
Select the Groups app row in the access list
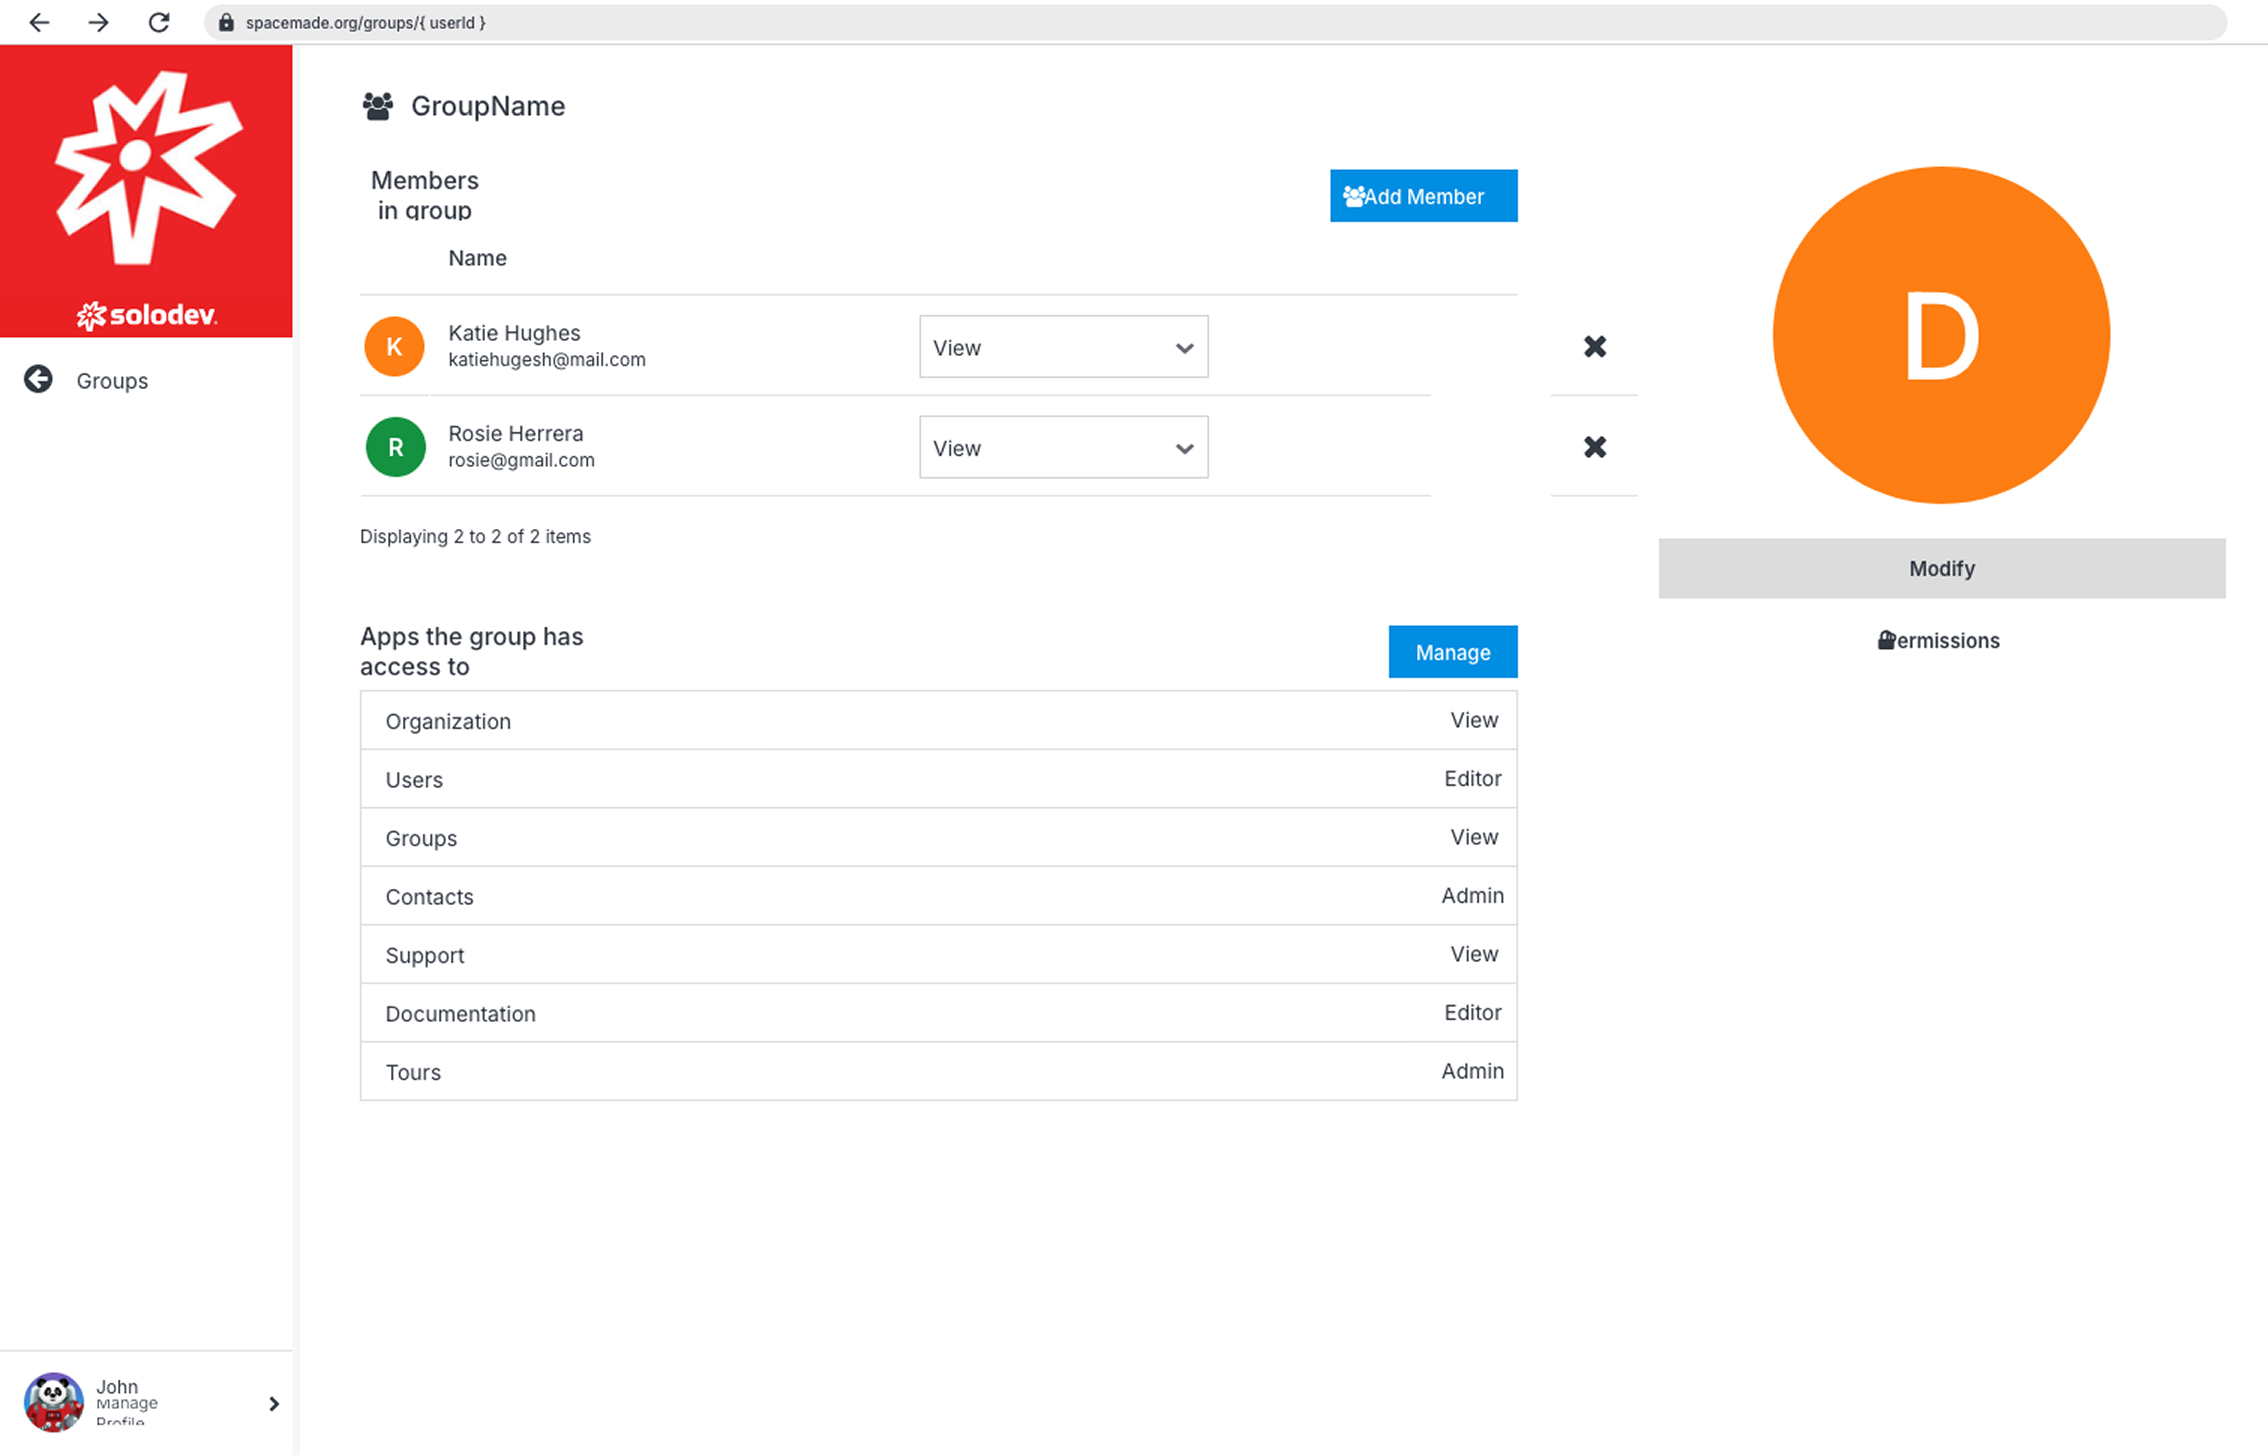(938, 838)
